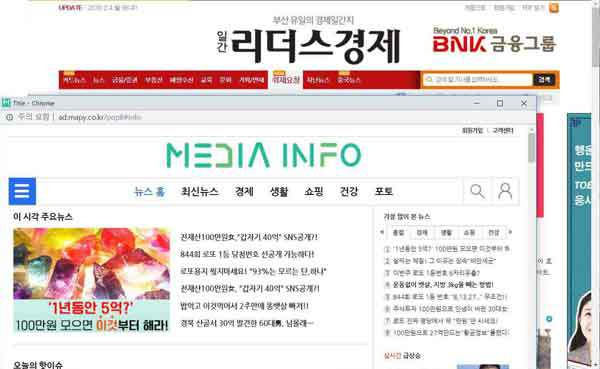The image size is (600, 369).
Task: Select the 쇼핑 tab in the main navigation
Action: (314, 191)
